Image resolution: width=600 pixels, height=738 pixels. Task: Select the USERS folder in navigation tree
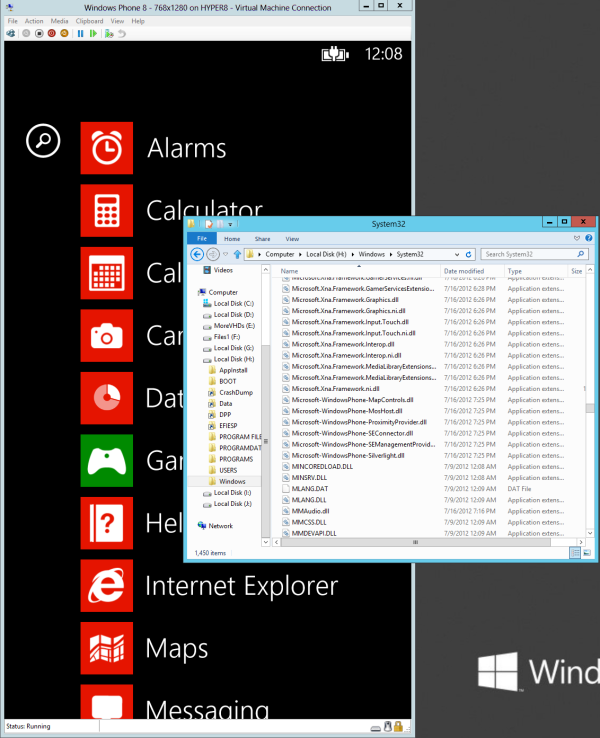[228, 470]
